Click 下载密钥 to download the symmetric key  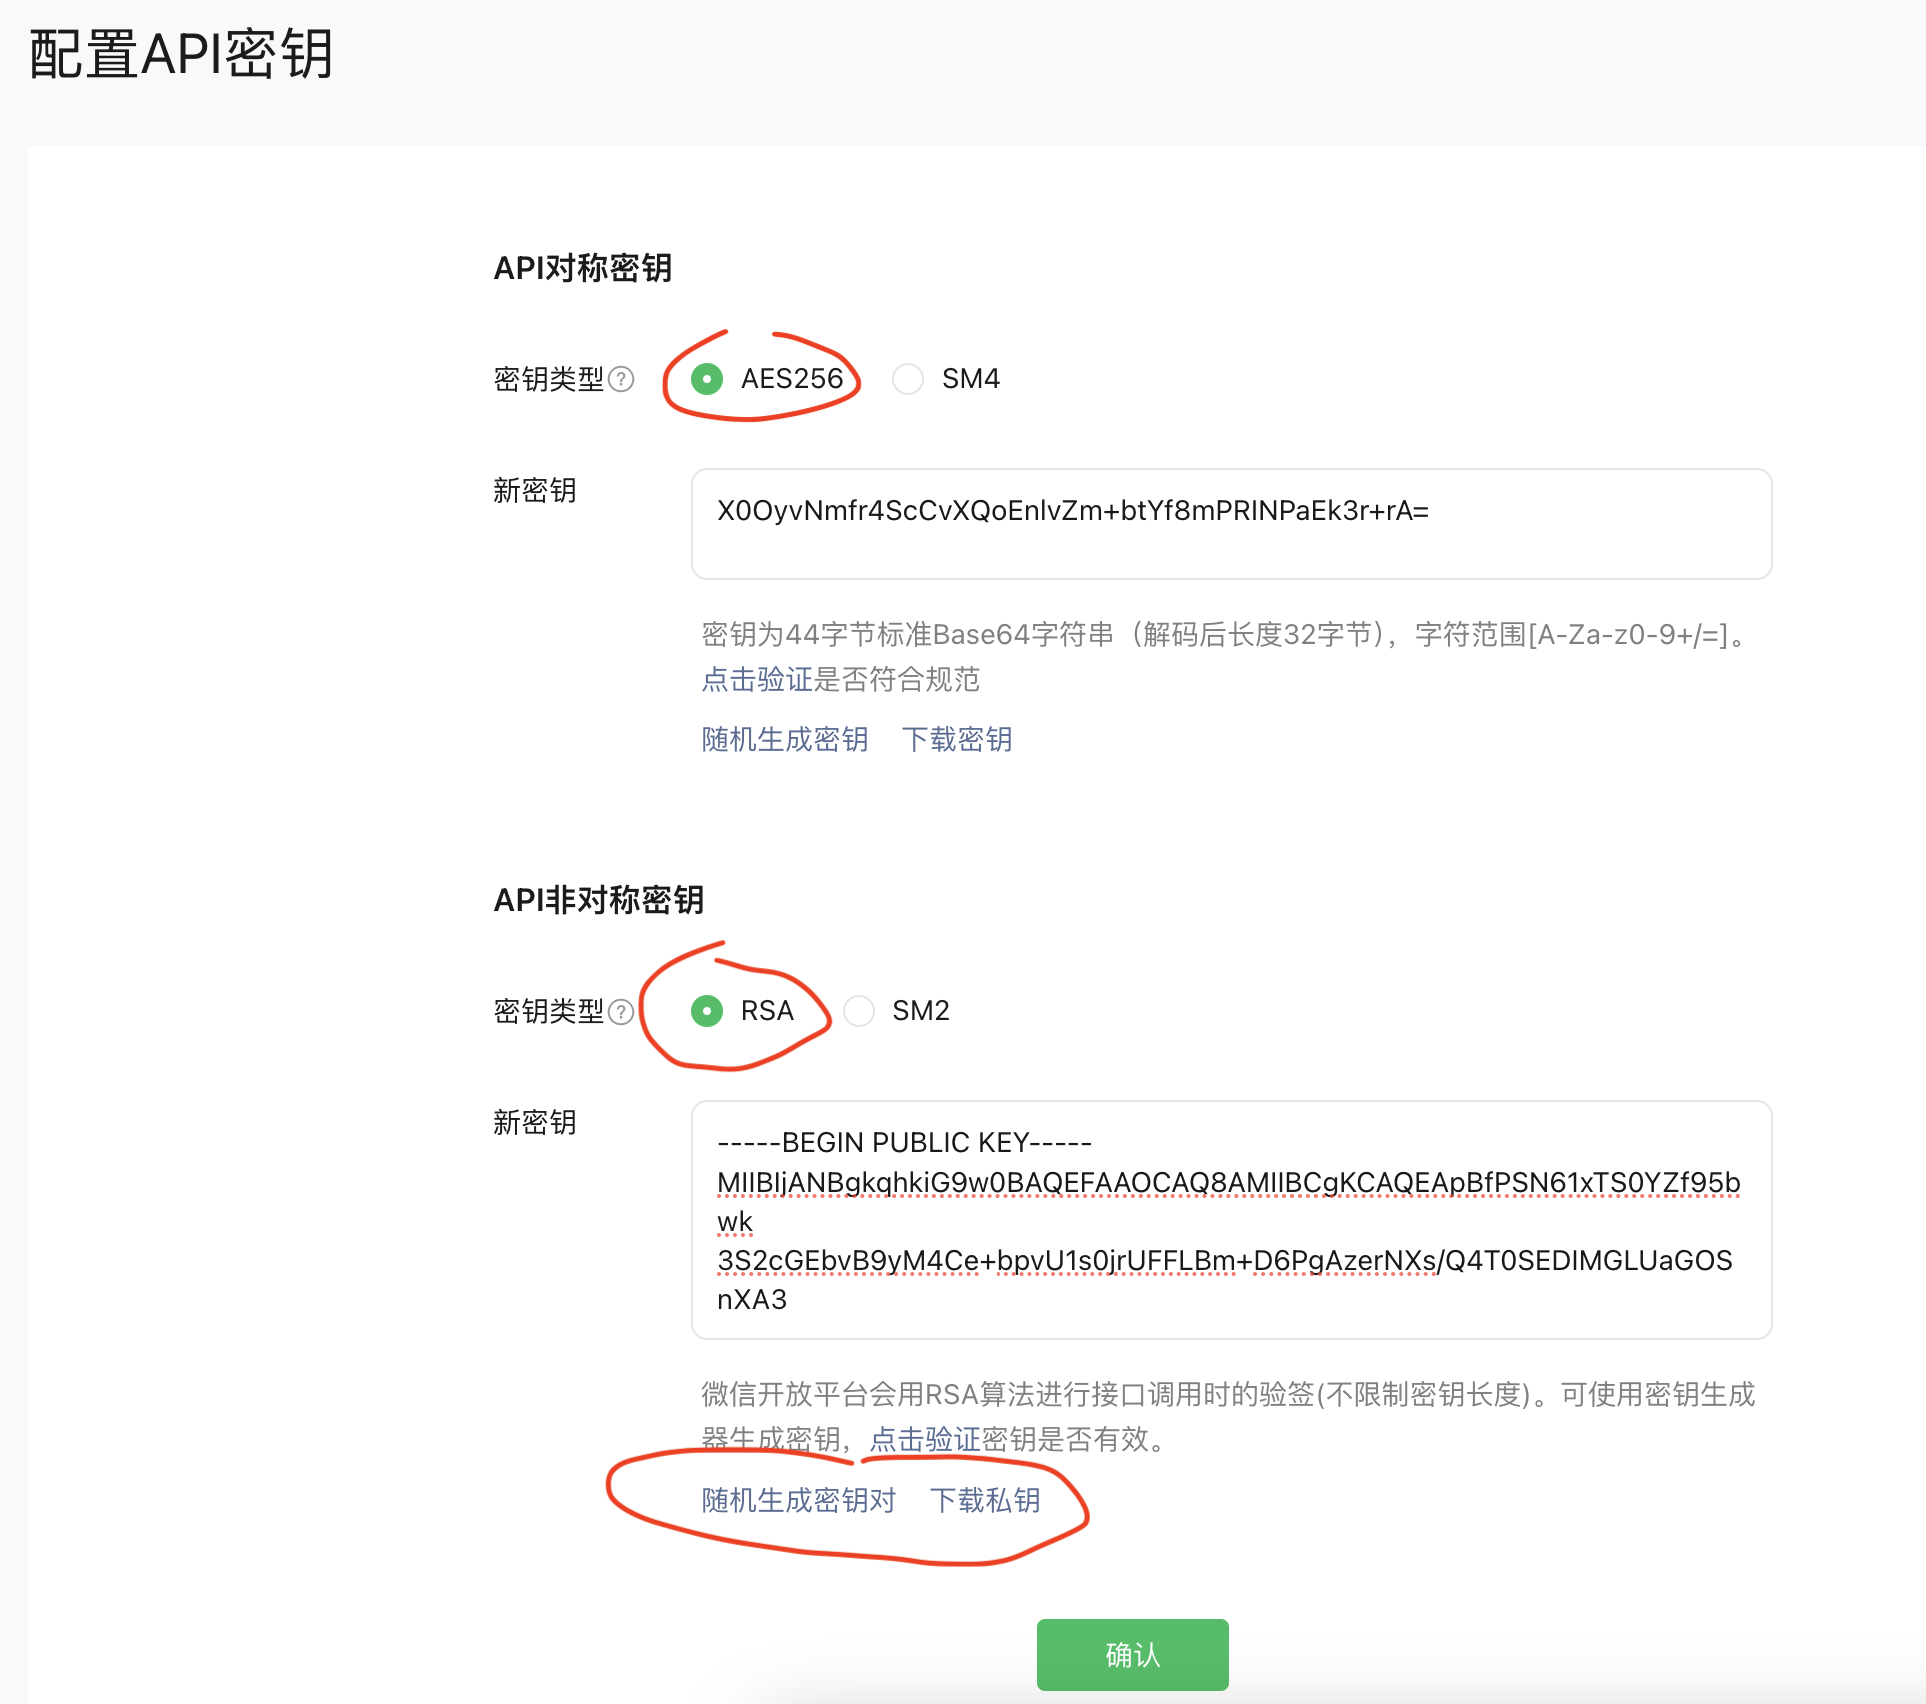point(956,739)
